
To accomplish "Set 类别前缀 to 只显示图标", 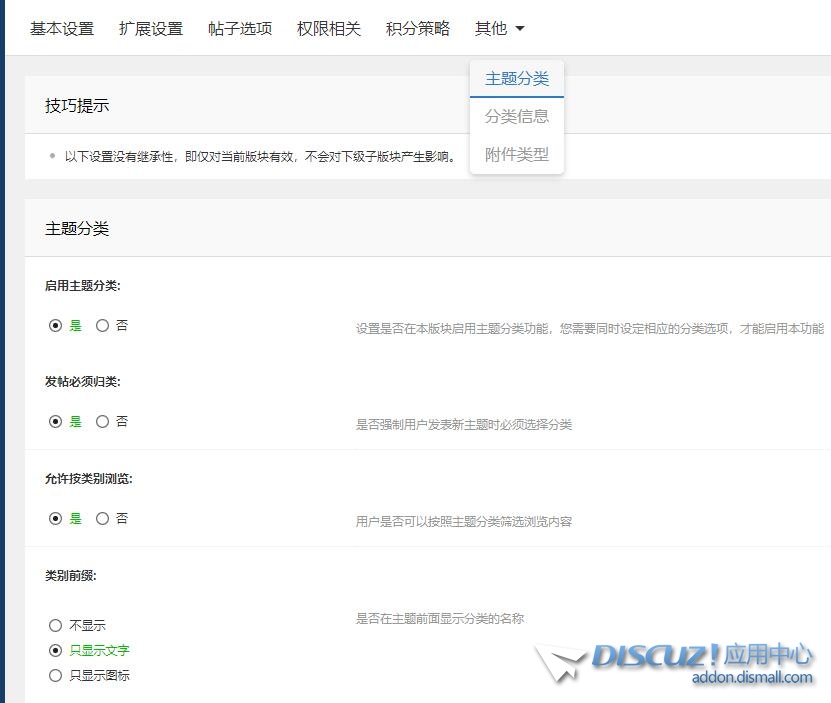I will 56,676.
